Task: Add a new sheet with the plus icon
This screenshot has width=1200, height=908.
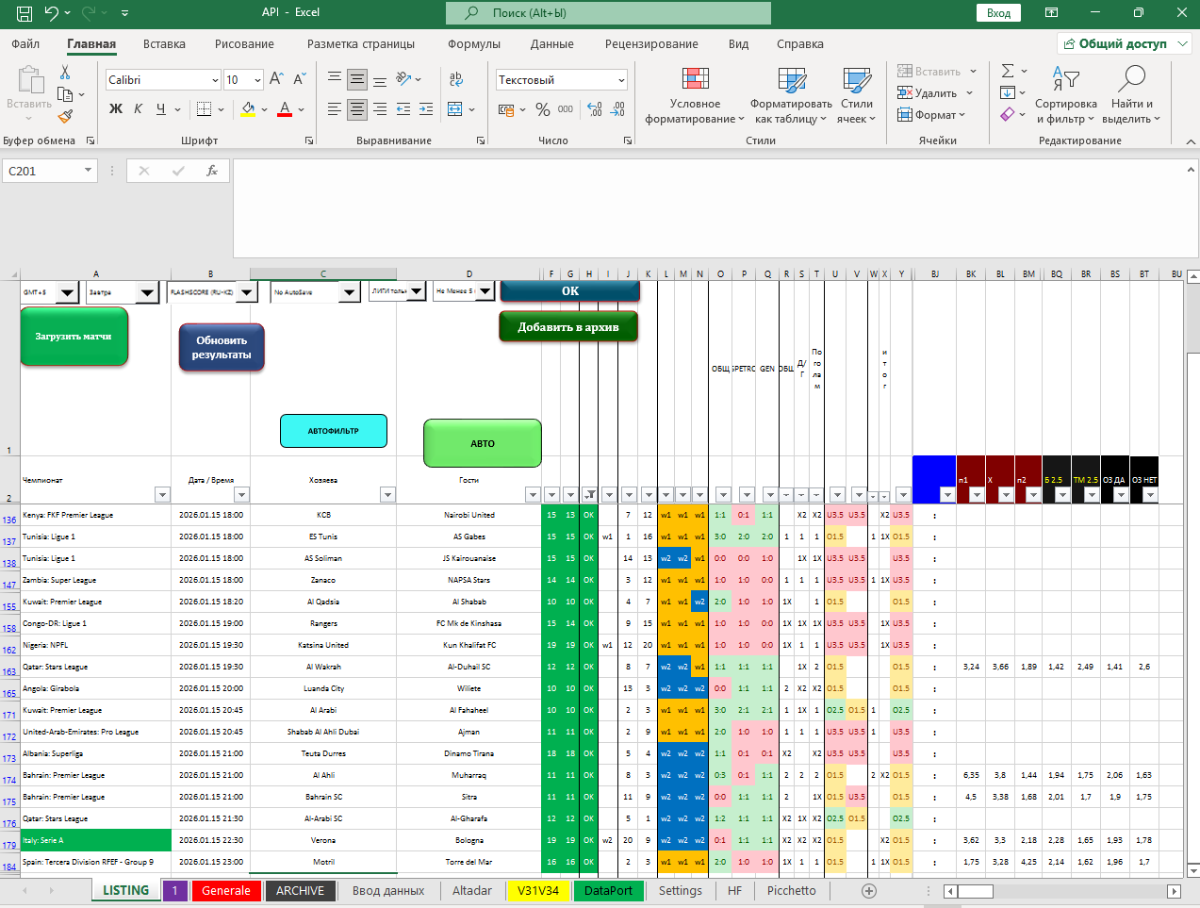Action: tap(869, 890)
